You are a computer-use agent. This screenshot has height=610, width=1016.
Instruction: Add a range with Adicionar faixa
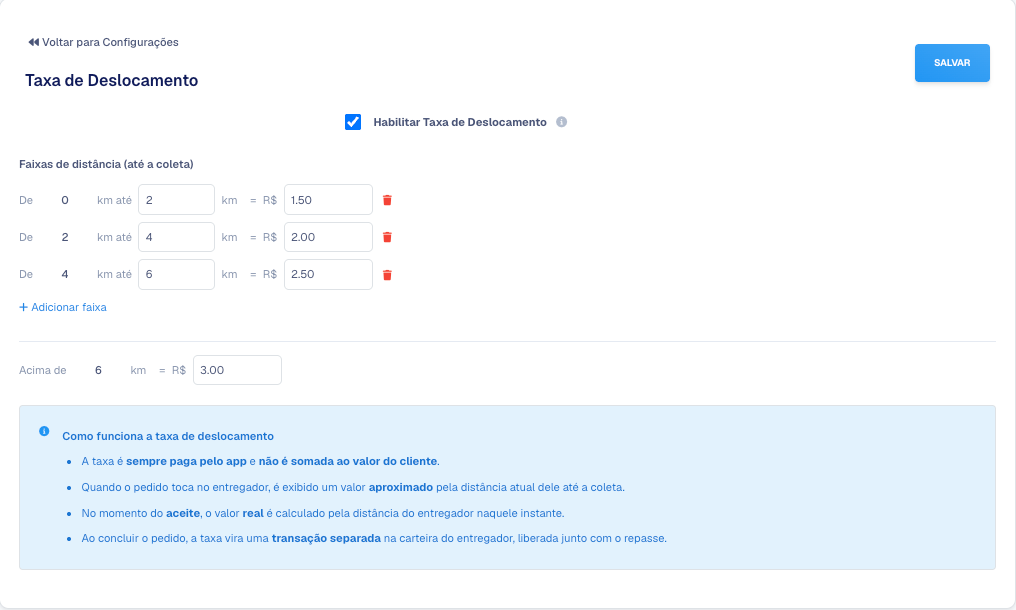(63, 307)
